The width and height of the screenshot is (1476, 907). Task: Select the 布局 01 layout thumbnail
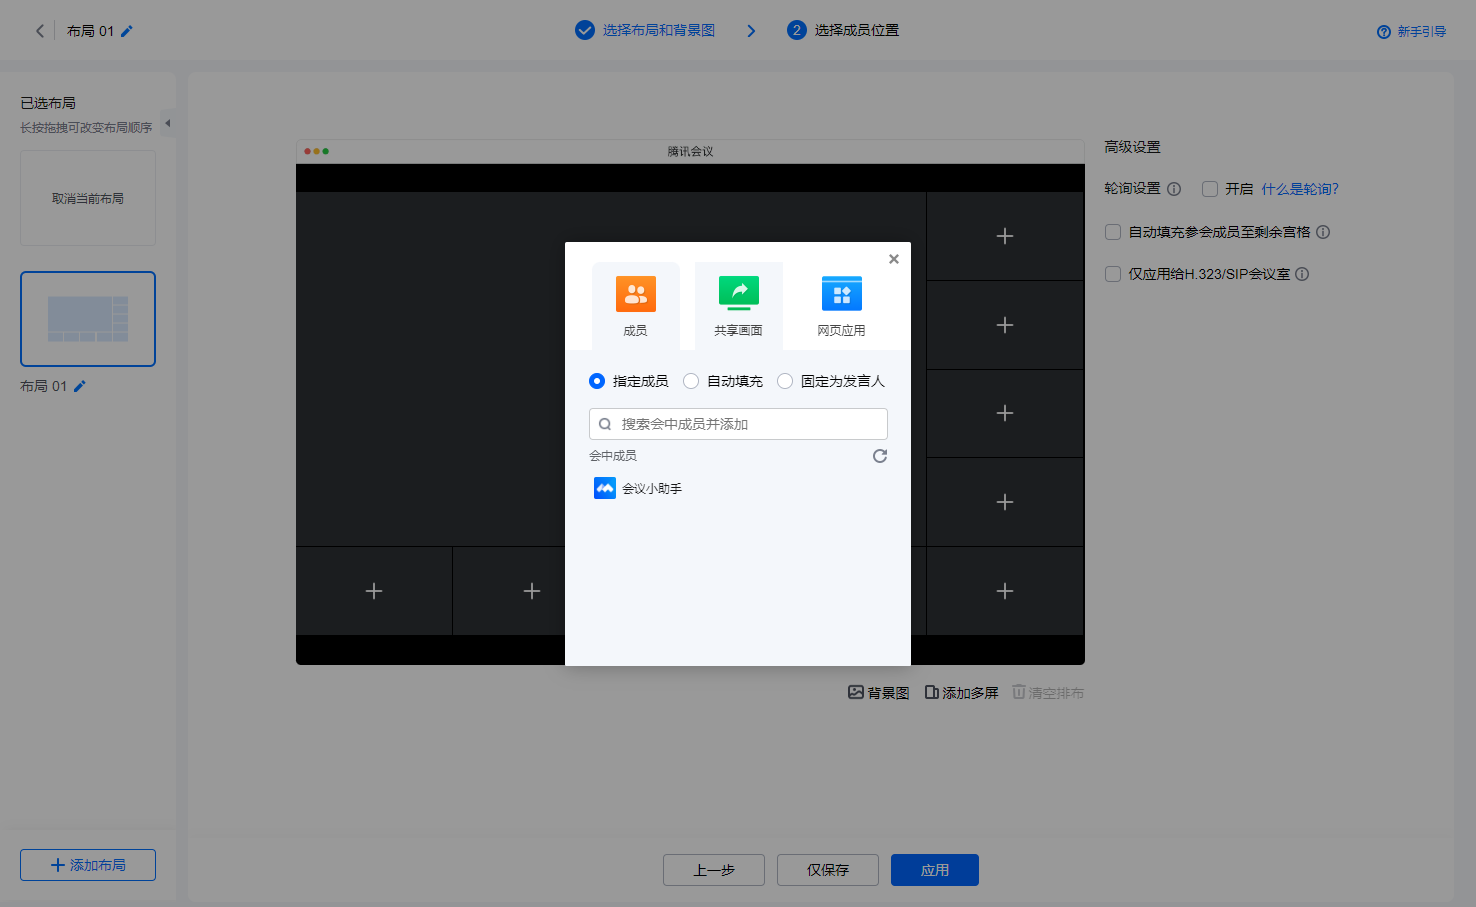[x=88, y=319]
